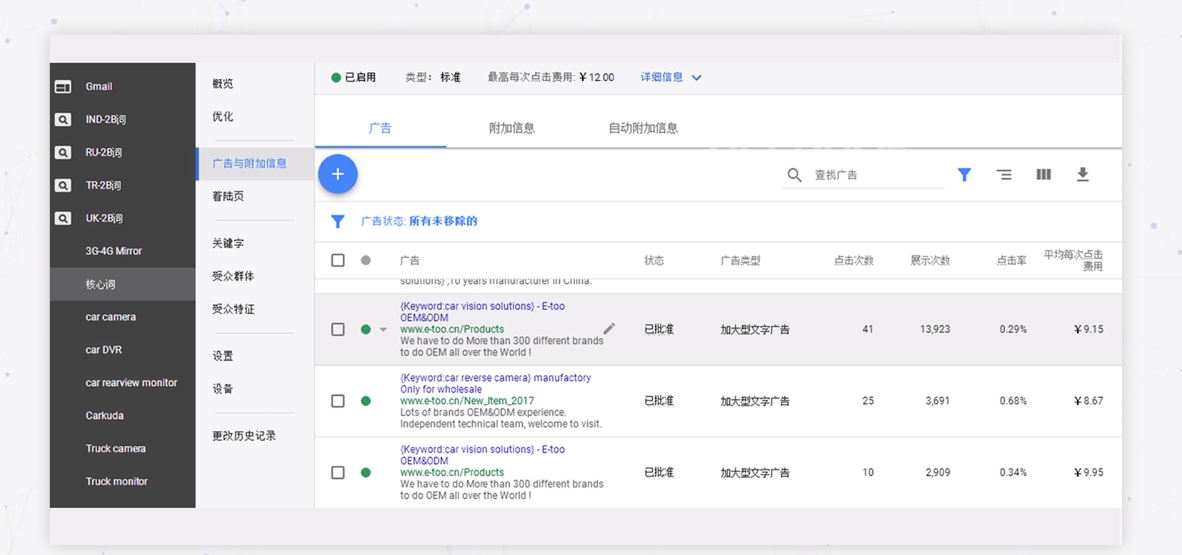Toggle the select-all checkbox in table header
Viewport: 1182px width, 555px height.
click(x=338, y=260)
